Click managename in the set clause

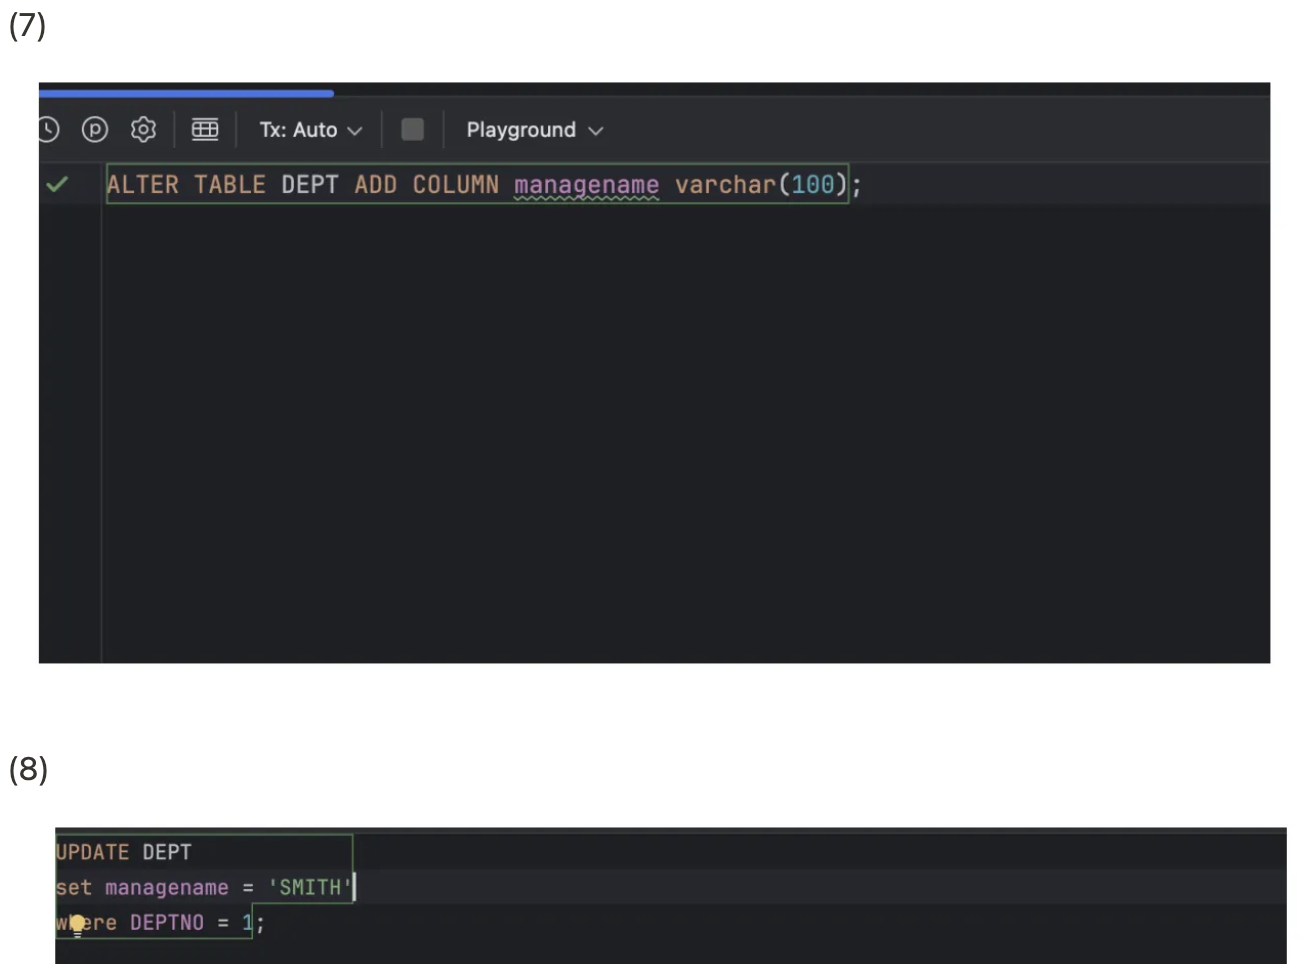point(167,887)
